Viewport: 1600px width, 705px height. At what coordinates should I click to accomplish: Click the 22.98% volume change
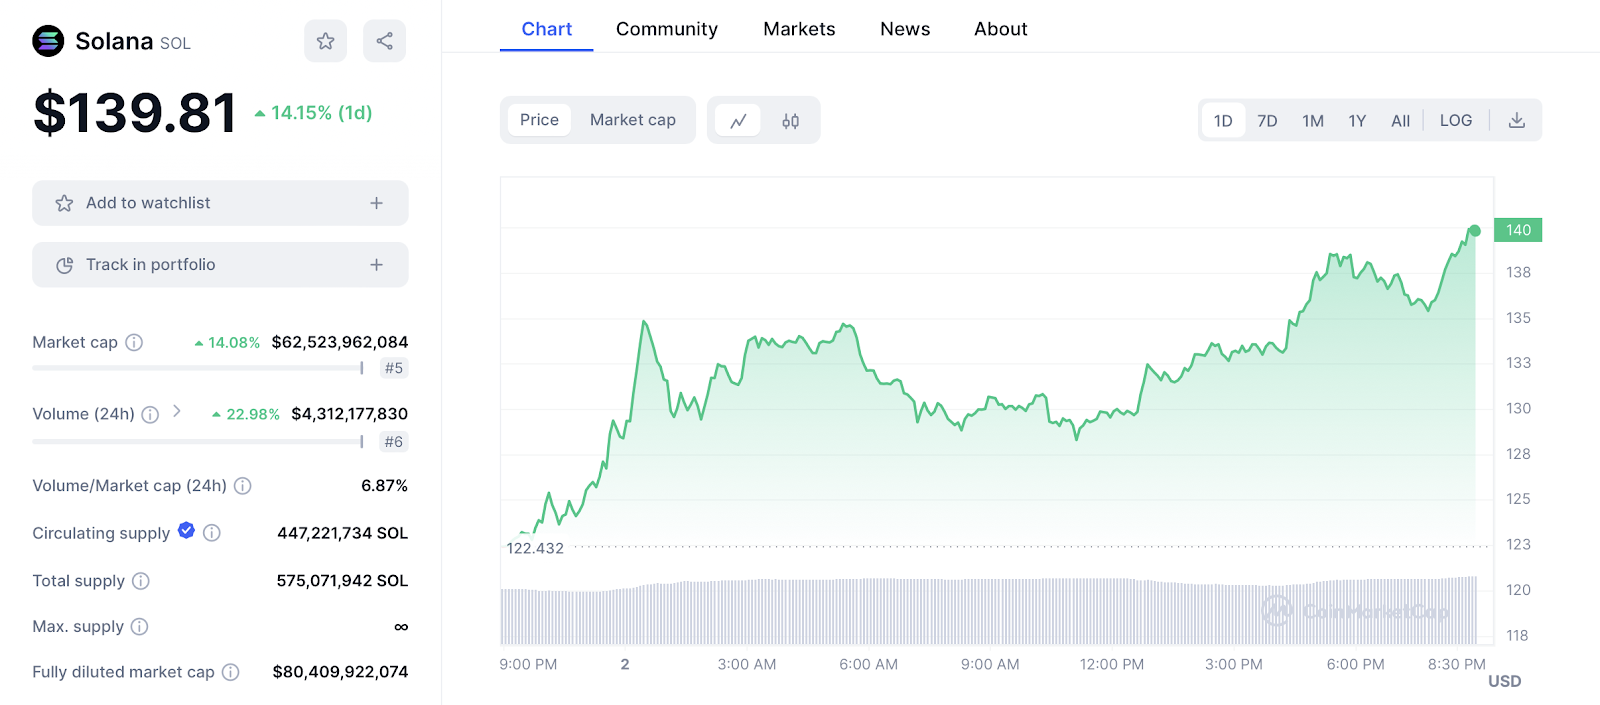click(246, 414)
